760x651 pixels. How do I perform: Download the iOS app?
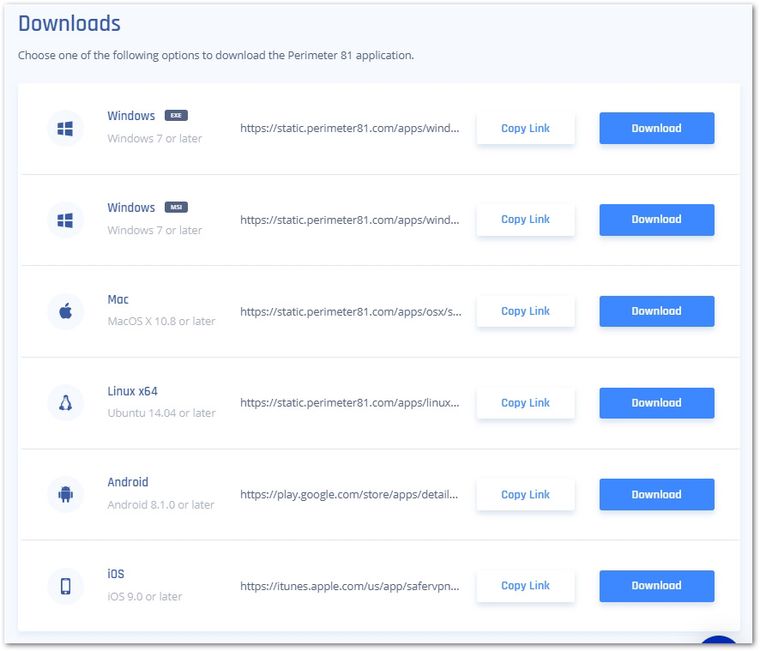pyautogui.click(x=656, y=586)
